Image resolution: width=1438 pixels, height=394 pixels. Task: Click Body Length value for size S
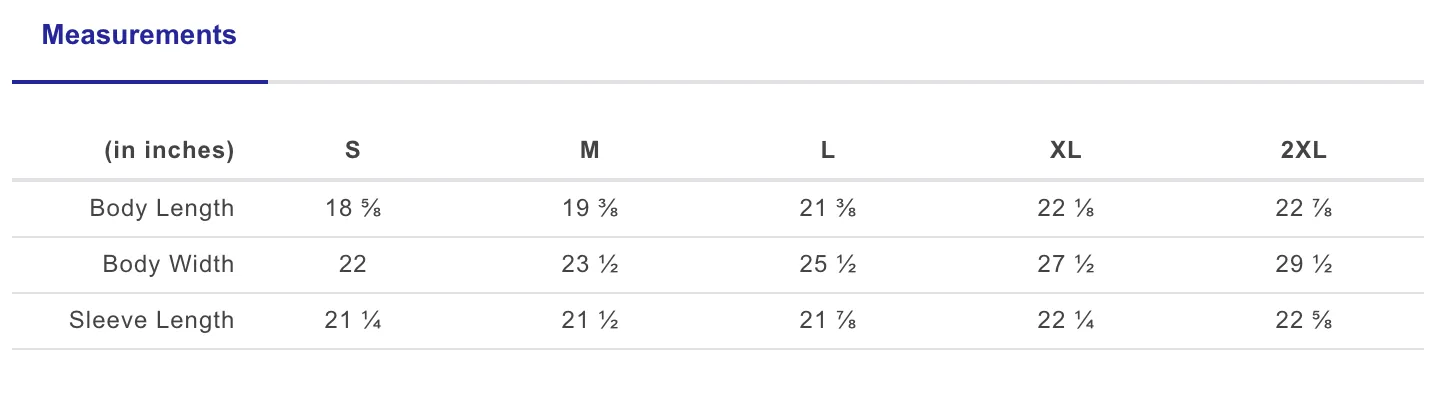click(x=353, y=208)
